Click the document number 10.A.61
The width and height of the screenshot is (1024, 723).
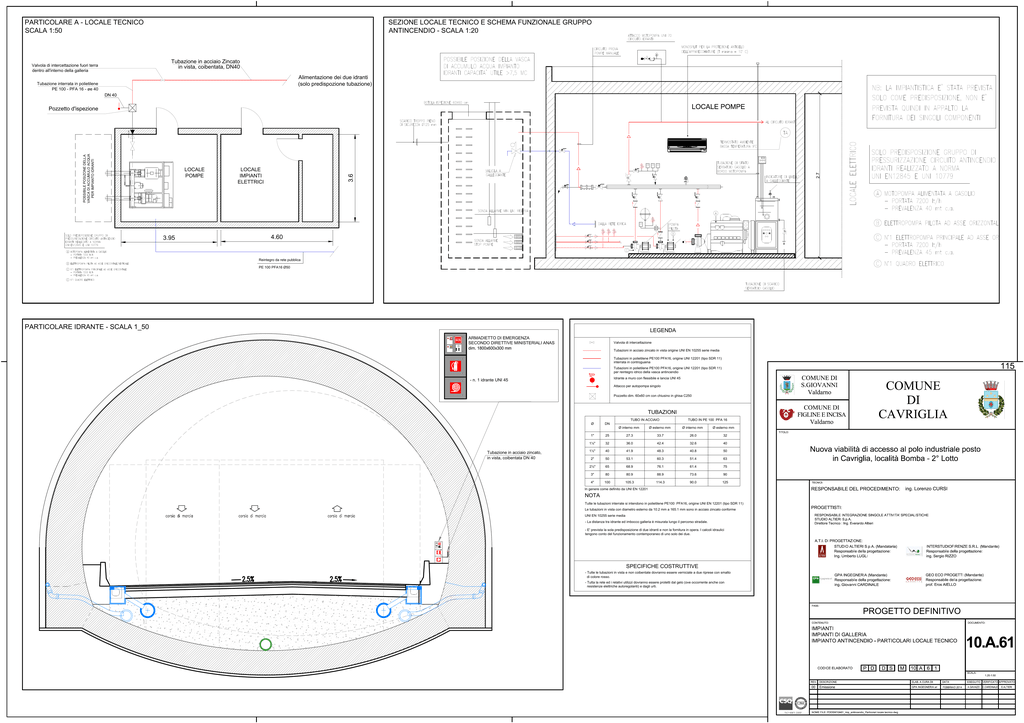(990, 643)
